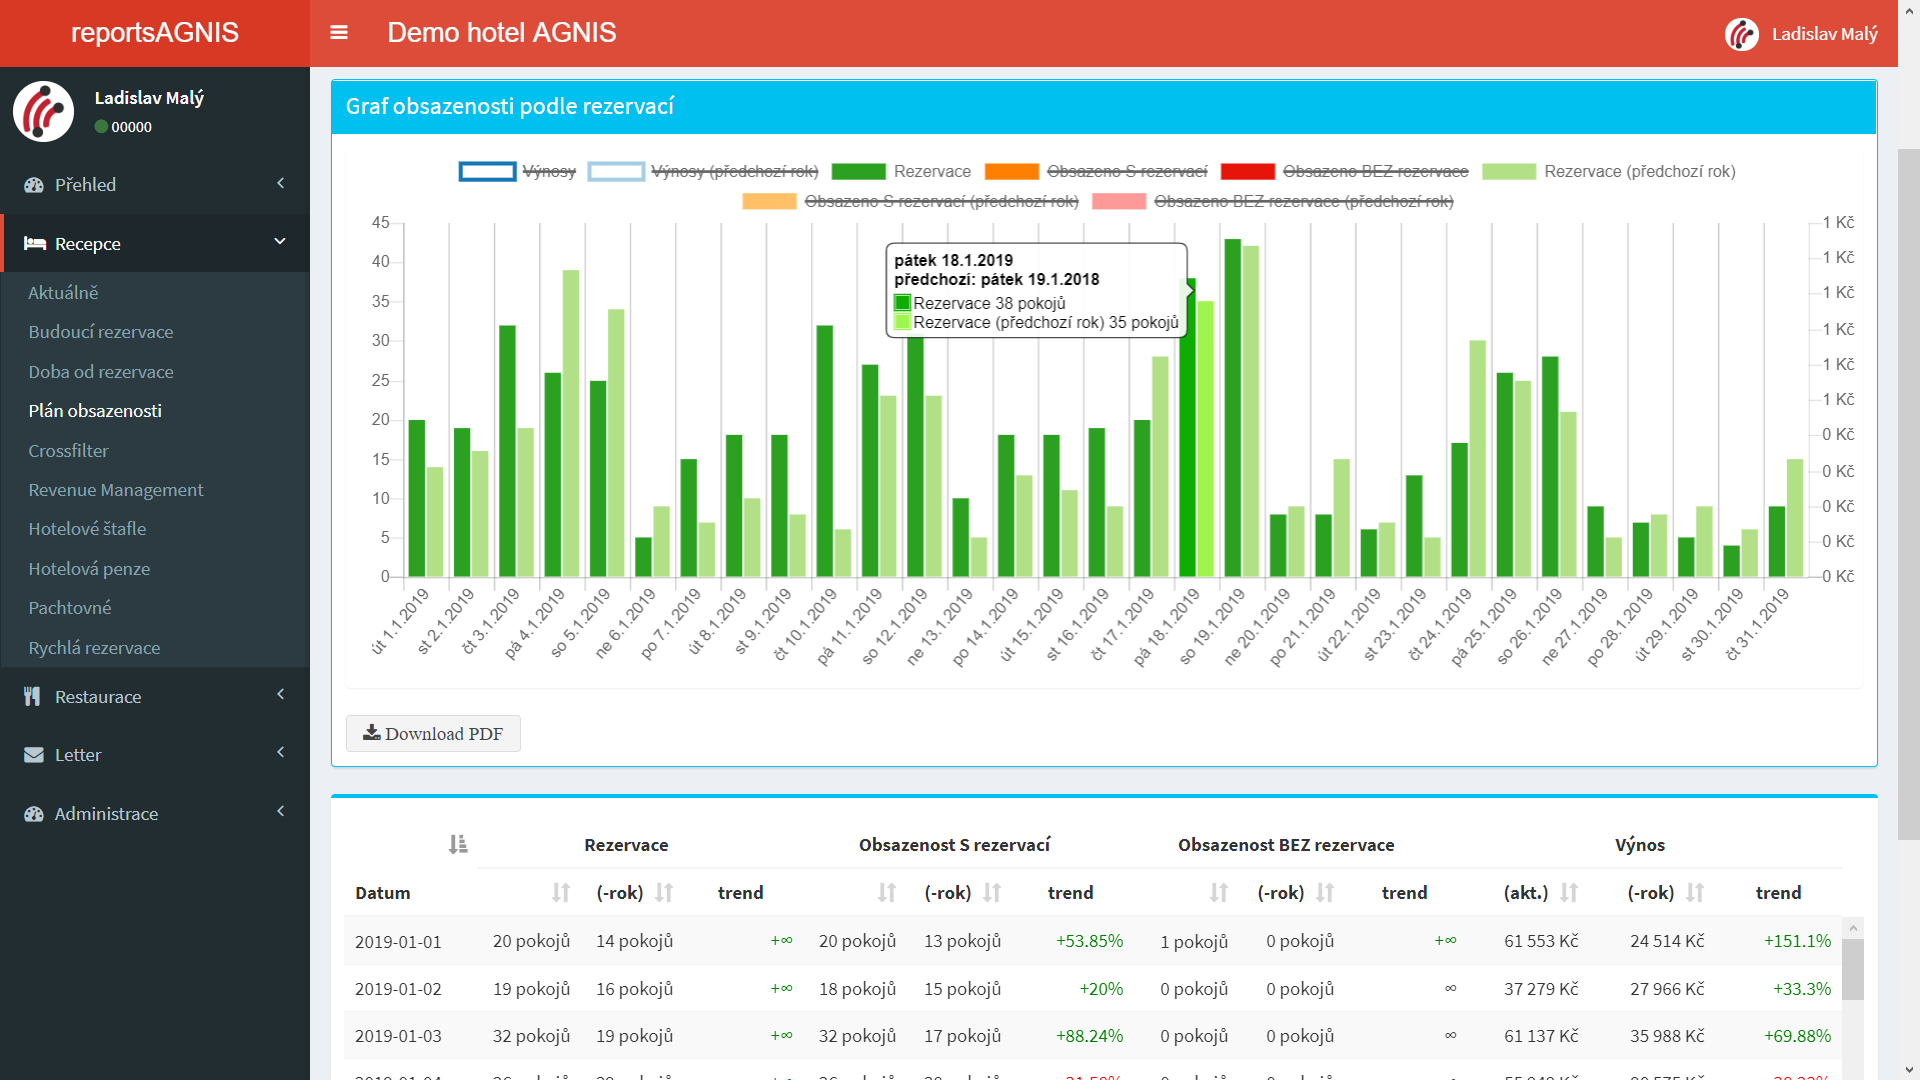The height and width of the screenshot is (1080, 1920).
Task: Click Download PDF button
Action: 433,734
